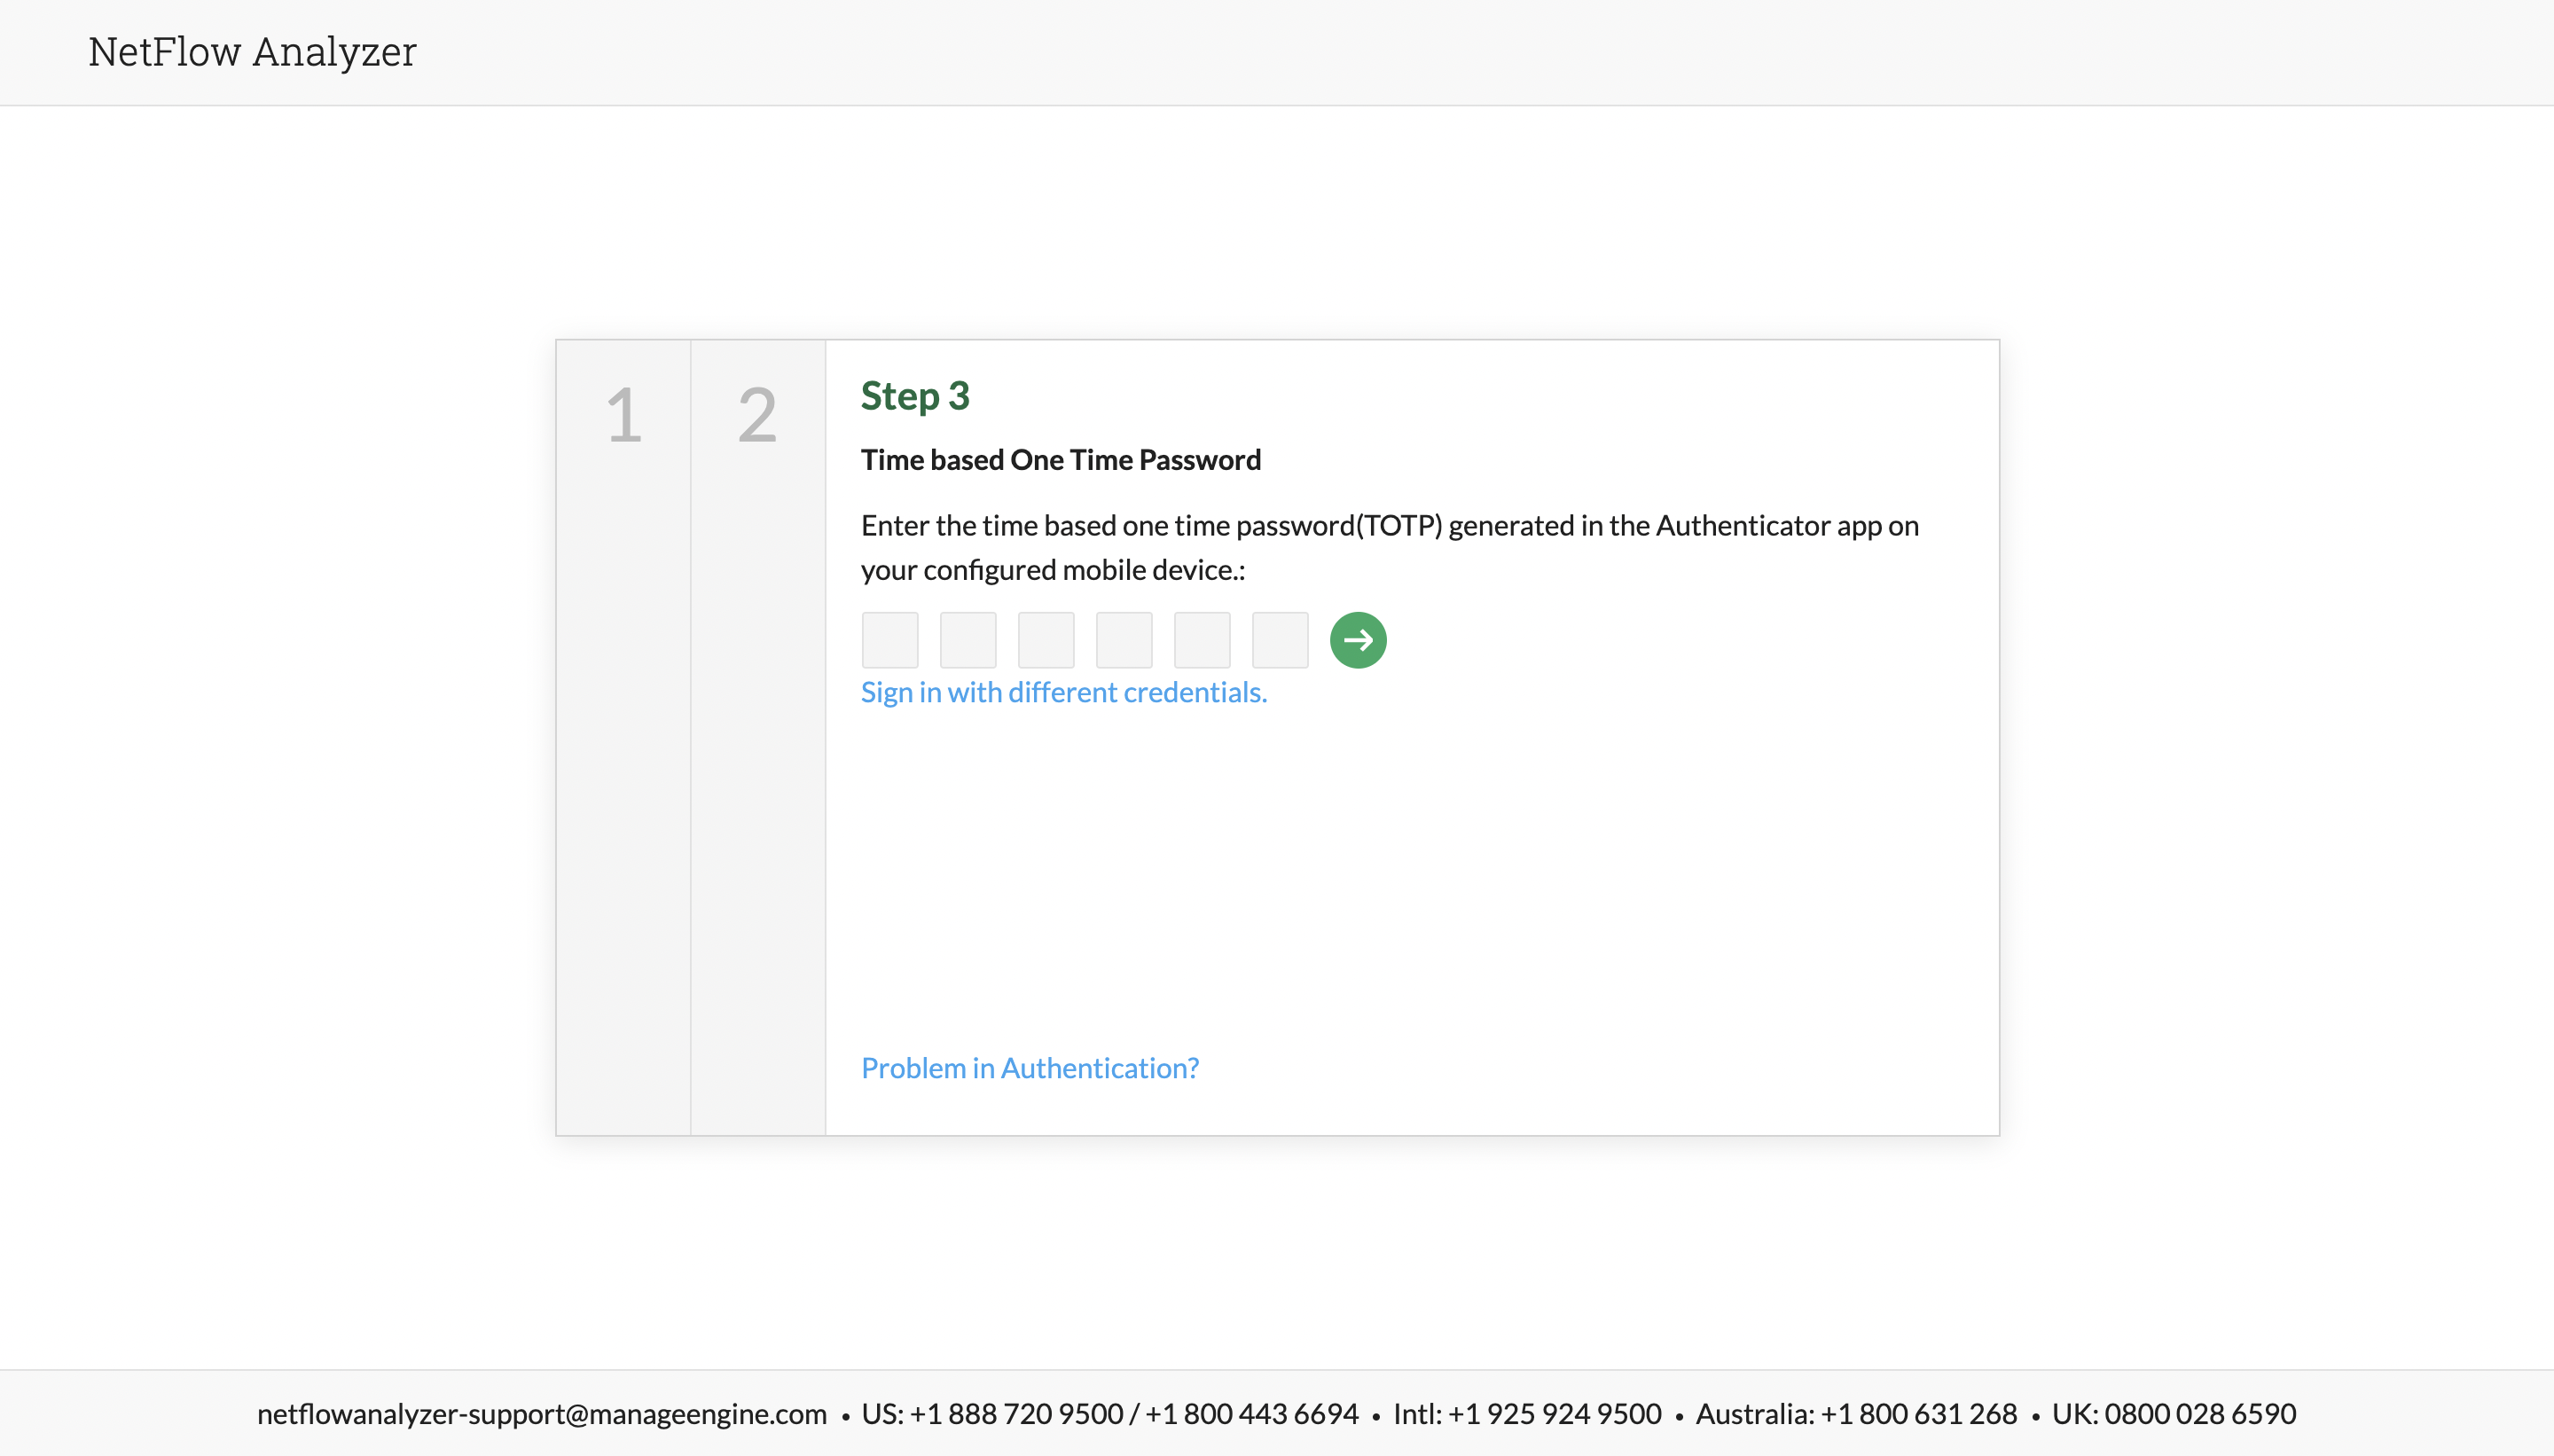Select the third TOTP digit field
The width and height of the screenshot is (2554, 1456).
[x=1045, y=640]
